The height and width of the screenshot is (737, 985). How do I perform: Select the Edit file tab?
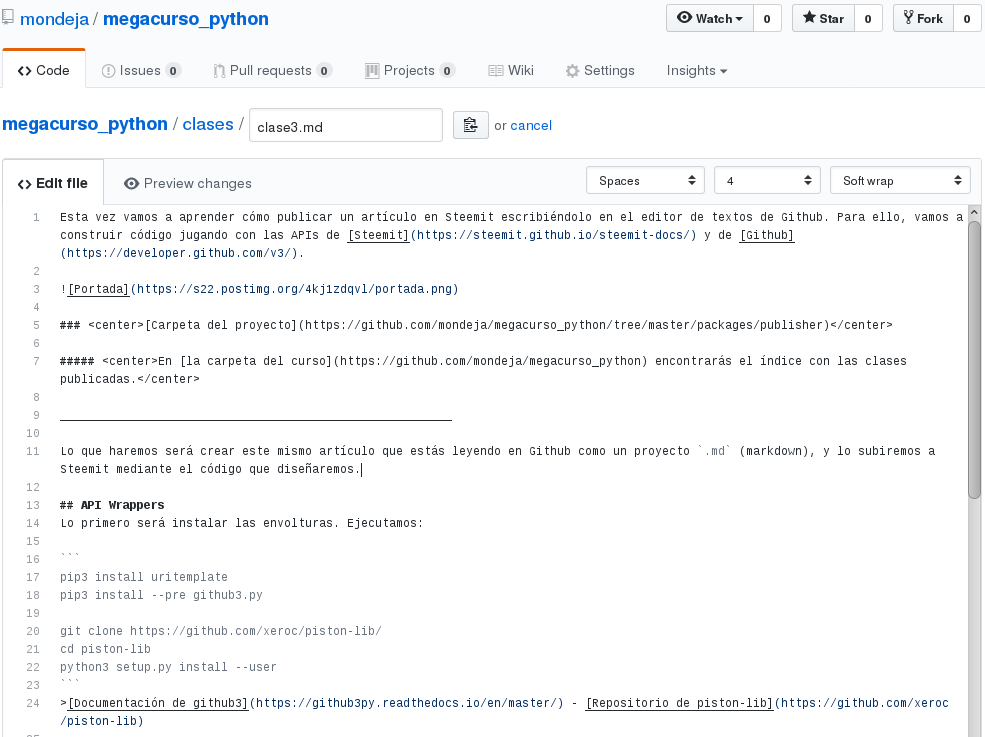coord(53,183)
